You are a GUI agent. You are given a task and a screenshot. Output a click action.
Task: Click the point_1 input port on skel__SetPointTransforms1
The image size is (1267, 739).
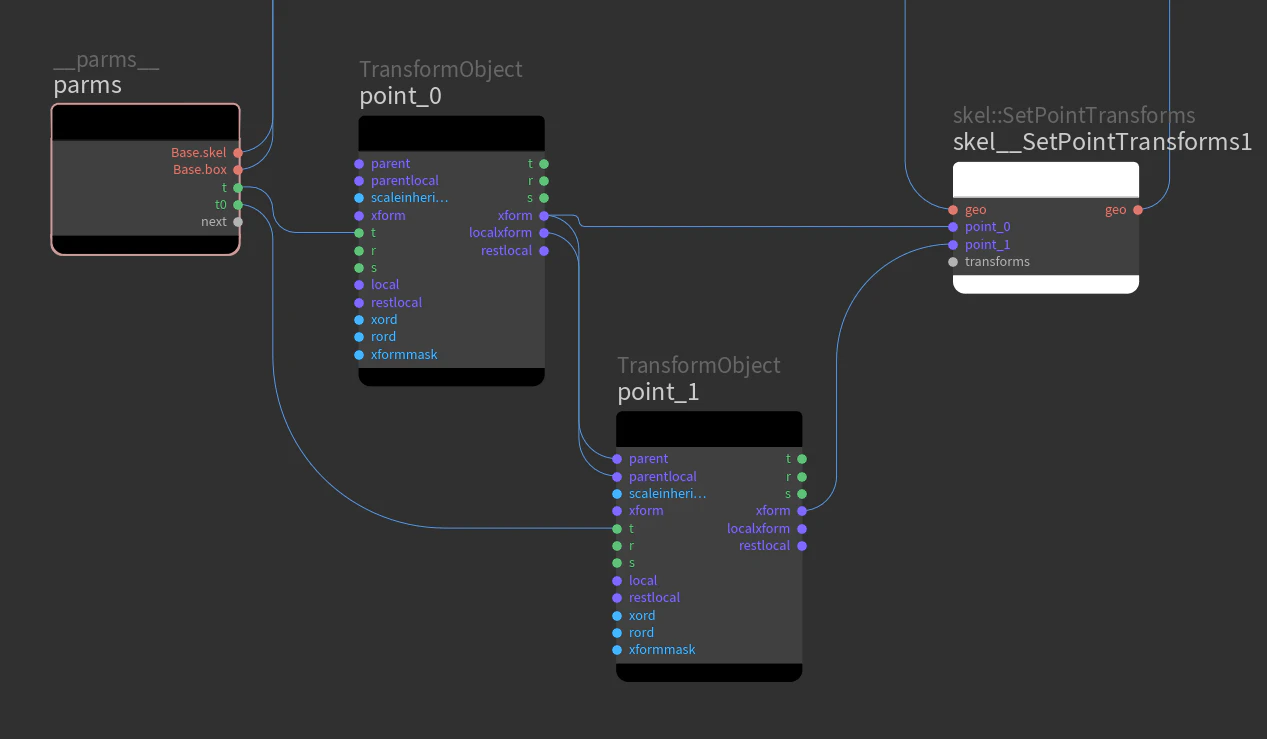[x=953, y=245]
